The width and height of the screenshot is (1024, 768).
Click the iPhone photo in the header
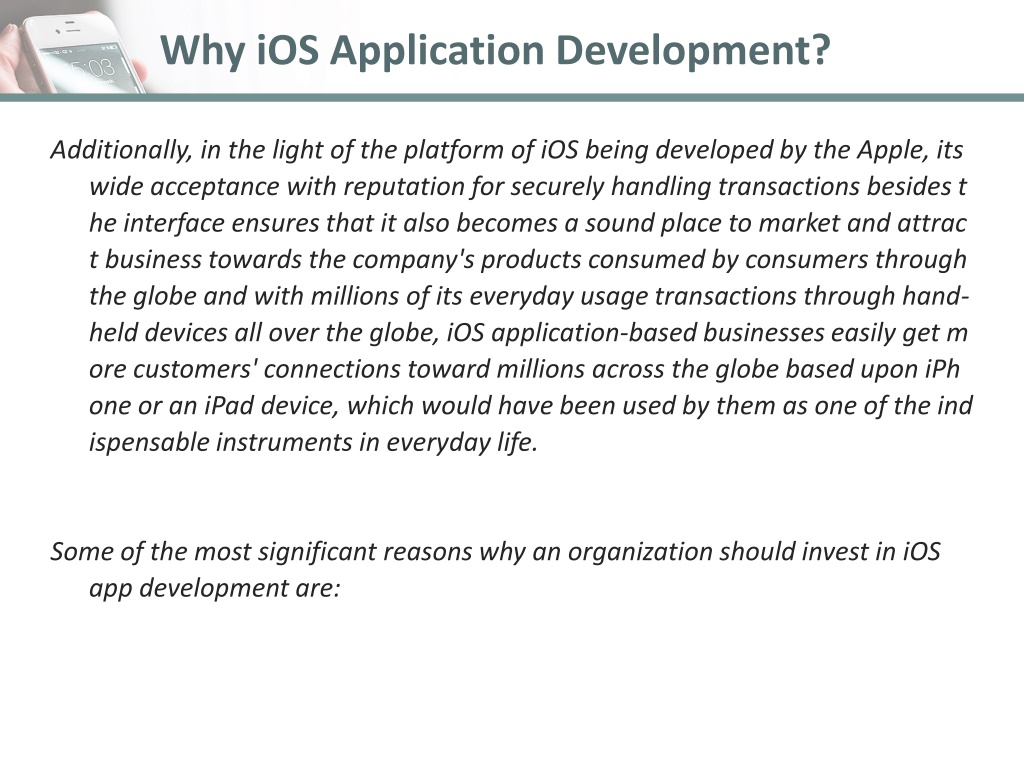[75, 47]
